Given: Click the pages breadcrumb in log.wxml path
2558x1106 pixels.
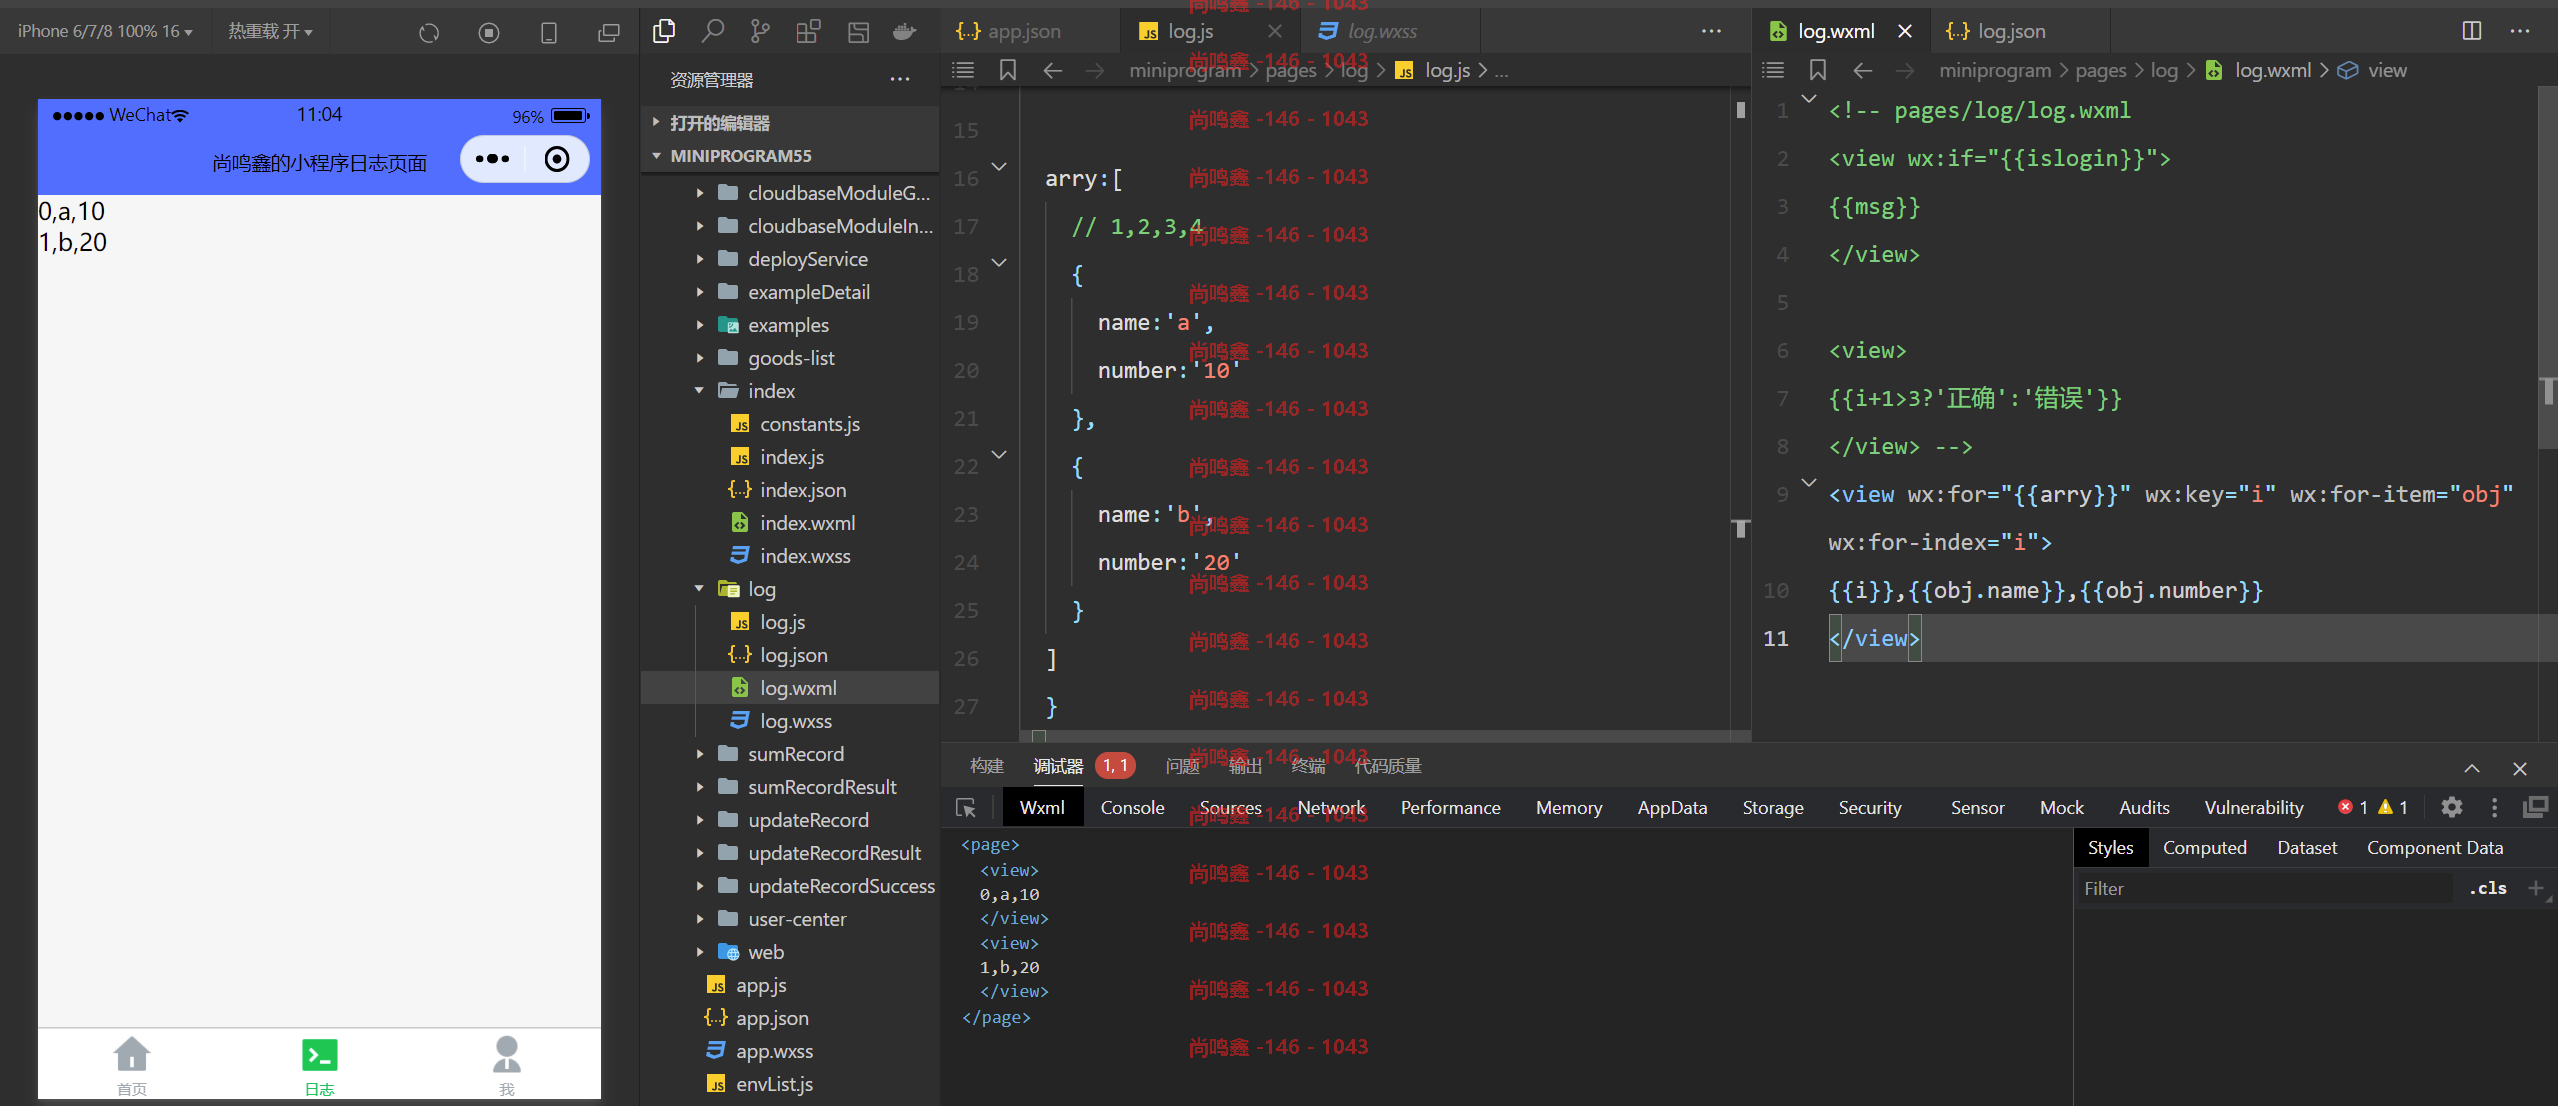Looking at the screenshot, I should (x=2100, y=70).
